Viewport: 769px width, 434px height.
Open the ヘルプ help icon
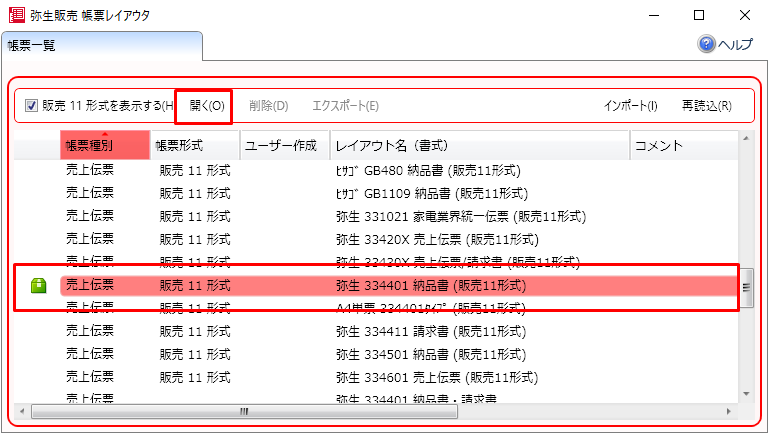pos(706,44)
